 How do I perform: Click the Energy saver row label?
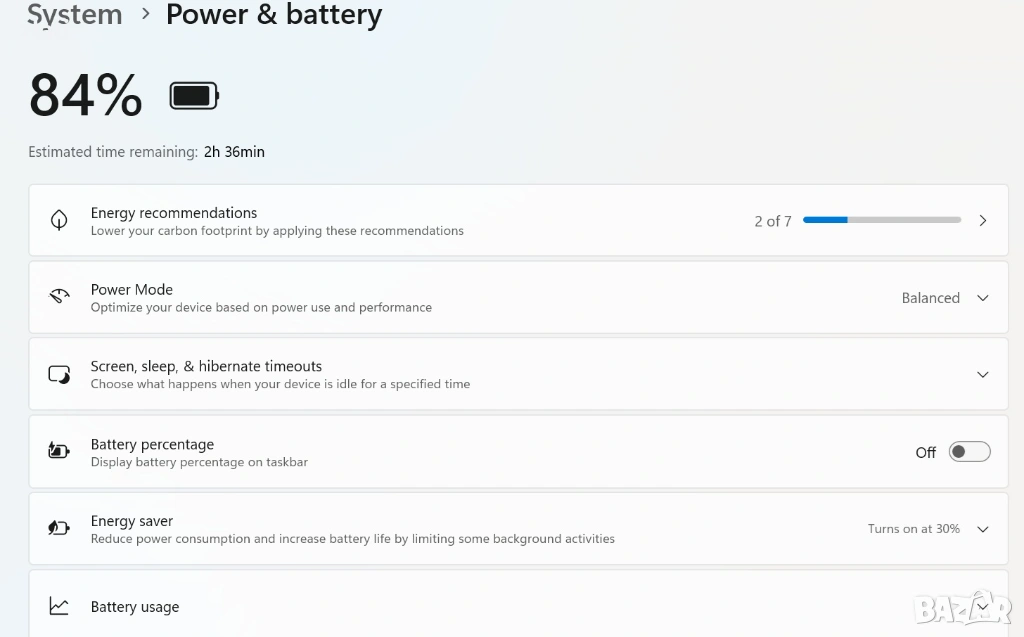[132, 521]
